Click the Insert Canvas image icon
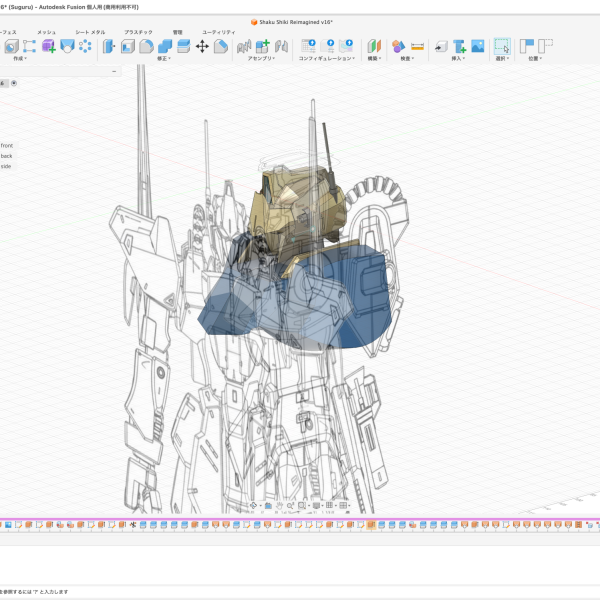 pos(478,46)
